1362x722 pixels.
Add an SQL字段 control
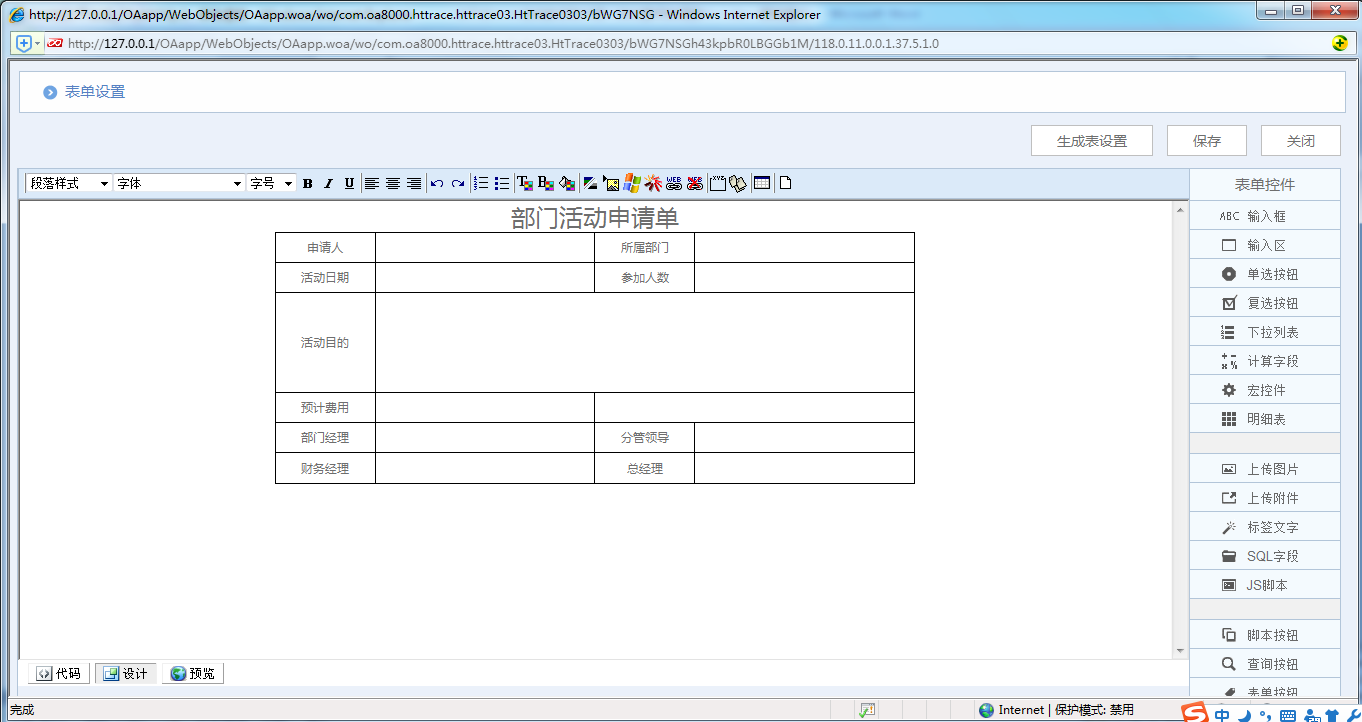tap(1264, 556)
